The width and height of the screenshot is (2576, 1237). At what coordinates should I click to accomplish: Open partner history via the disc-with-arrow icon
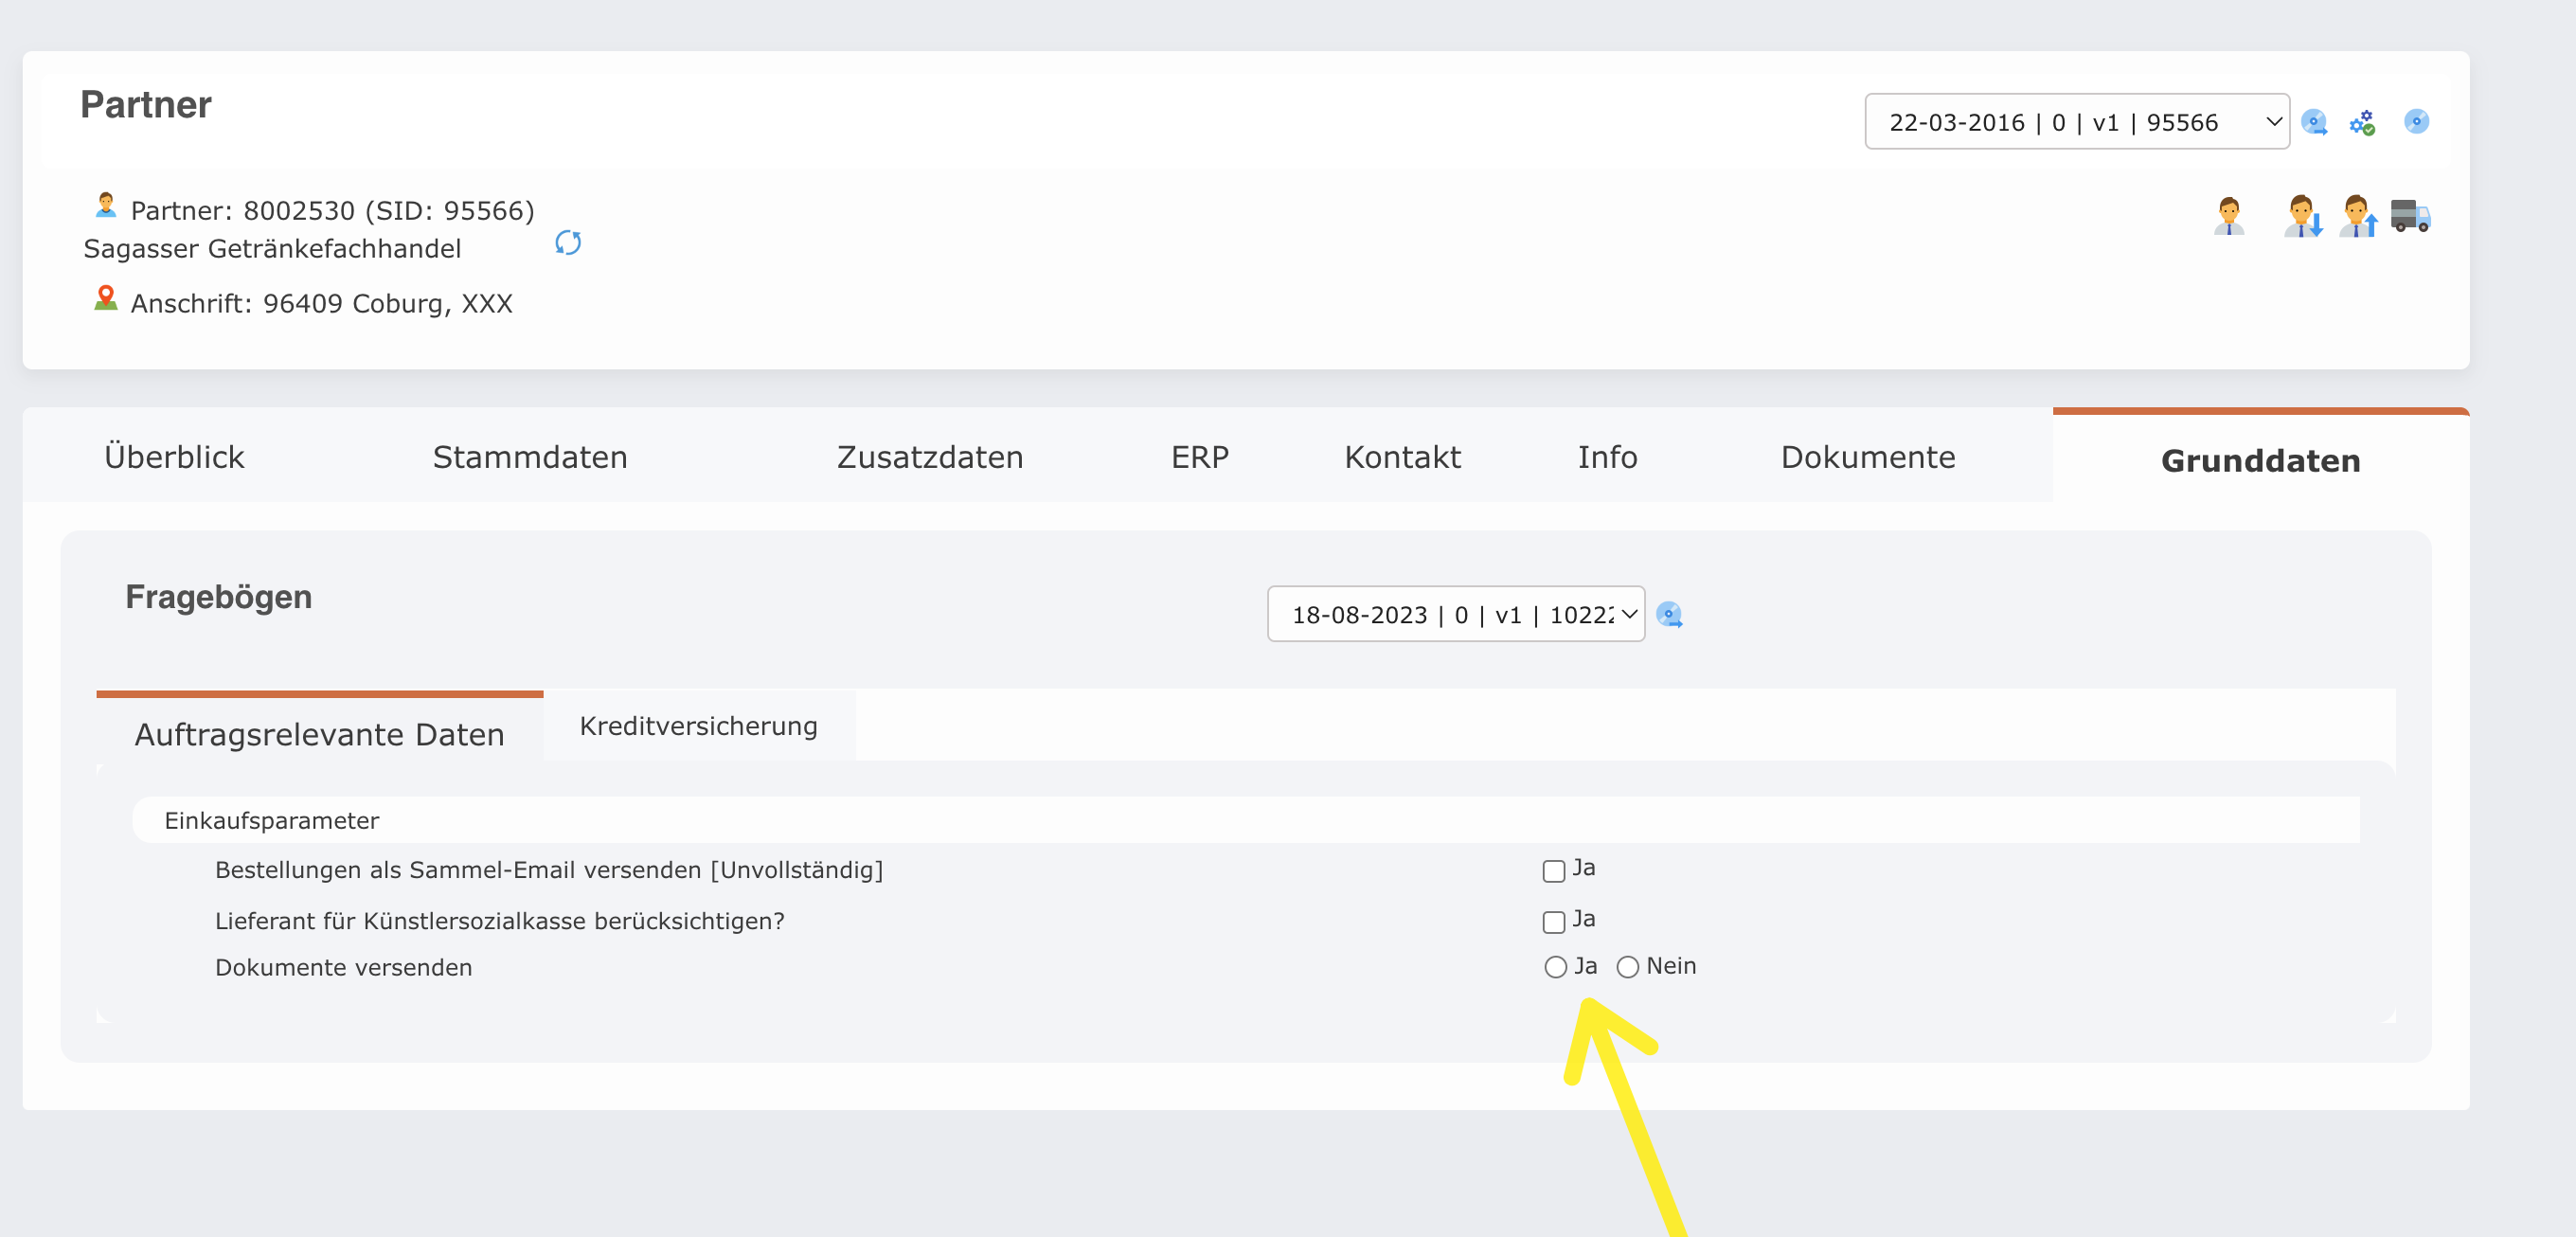(x=2316, y=121)
